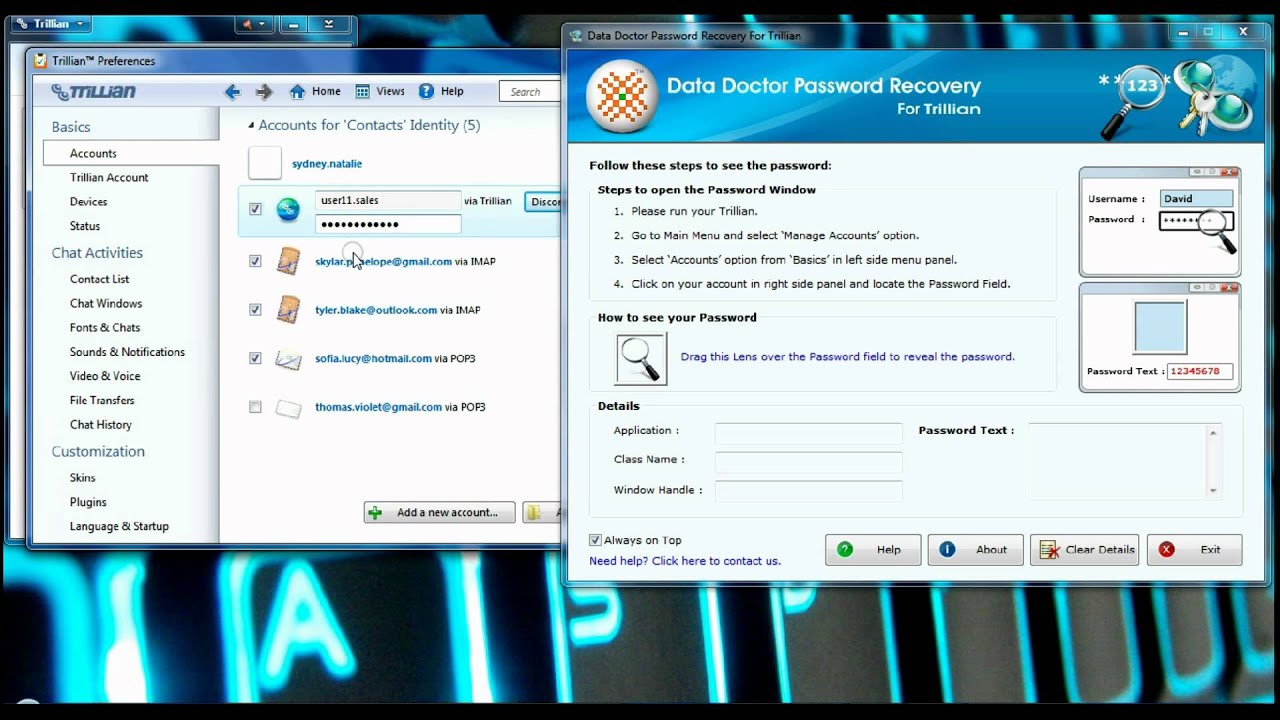Collapse Accounts for 'Contacts' Identity section
This screenshot has height=720, width=1280.
point(251,125)
